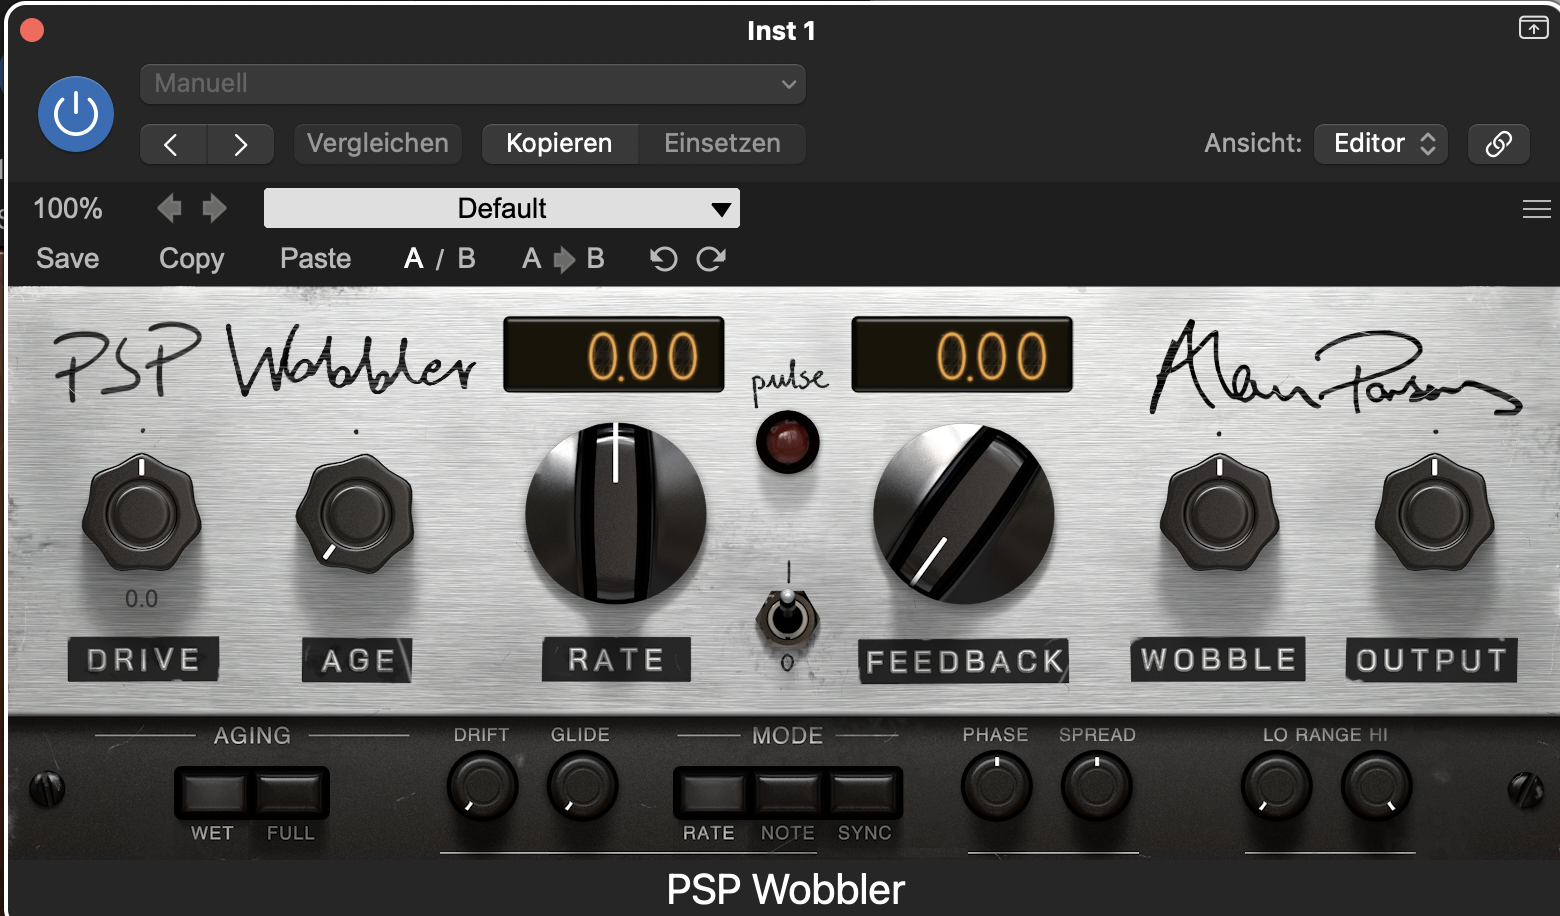The height and width of the screenshot is (916, 1560).
Task: Click the DRIVE knob
Action: tap(141, 514)
